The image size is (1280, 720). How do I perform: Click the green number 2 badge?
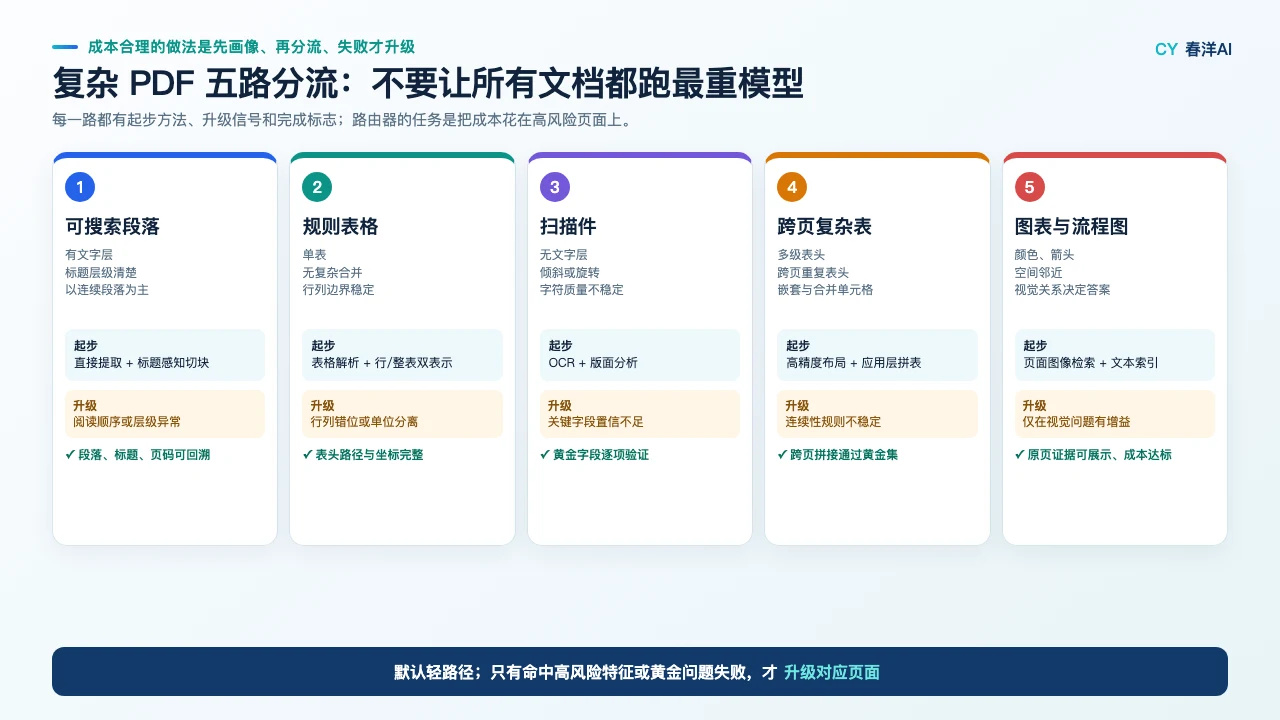[x=317, y=187]
